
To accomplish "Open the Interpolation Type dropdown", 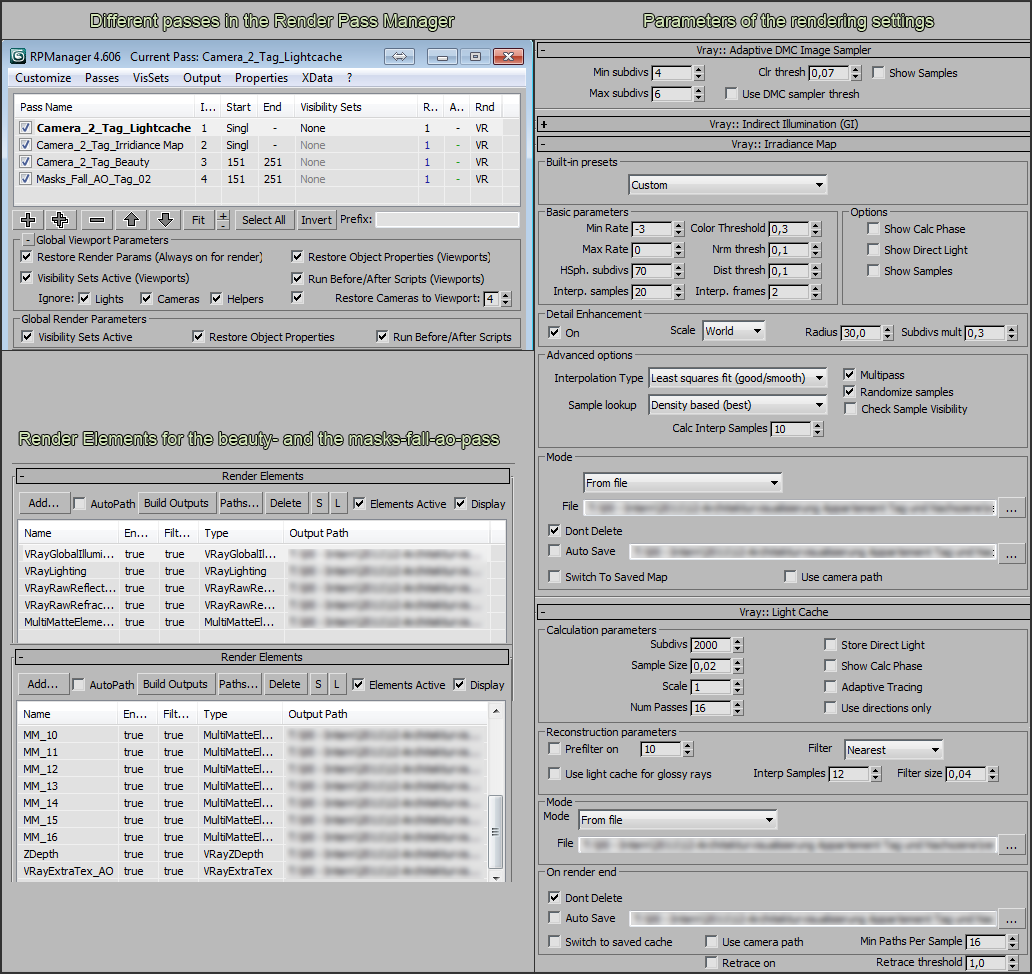I will pos(738,378).
